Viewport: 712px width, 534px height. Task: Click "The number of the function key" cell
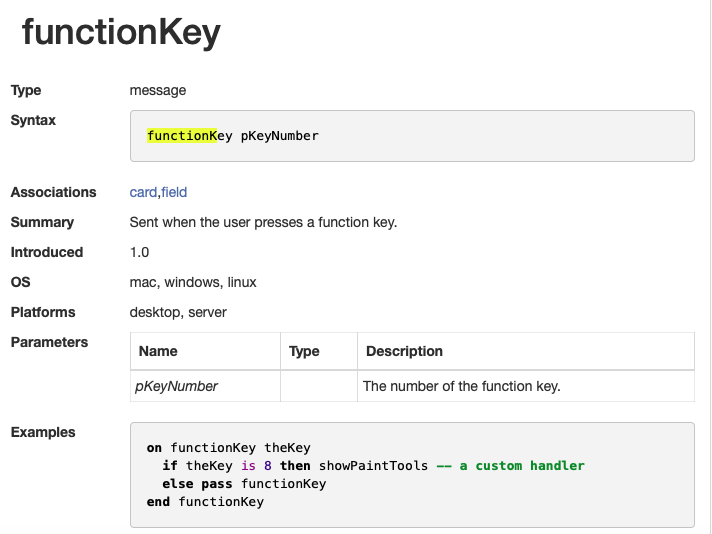461,386
